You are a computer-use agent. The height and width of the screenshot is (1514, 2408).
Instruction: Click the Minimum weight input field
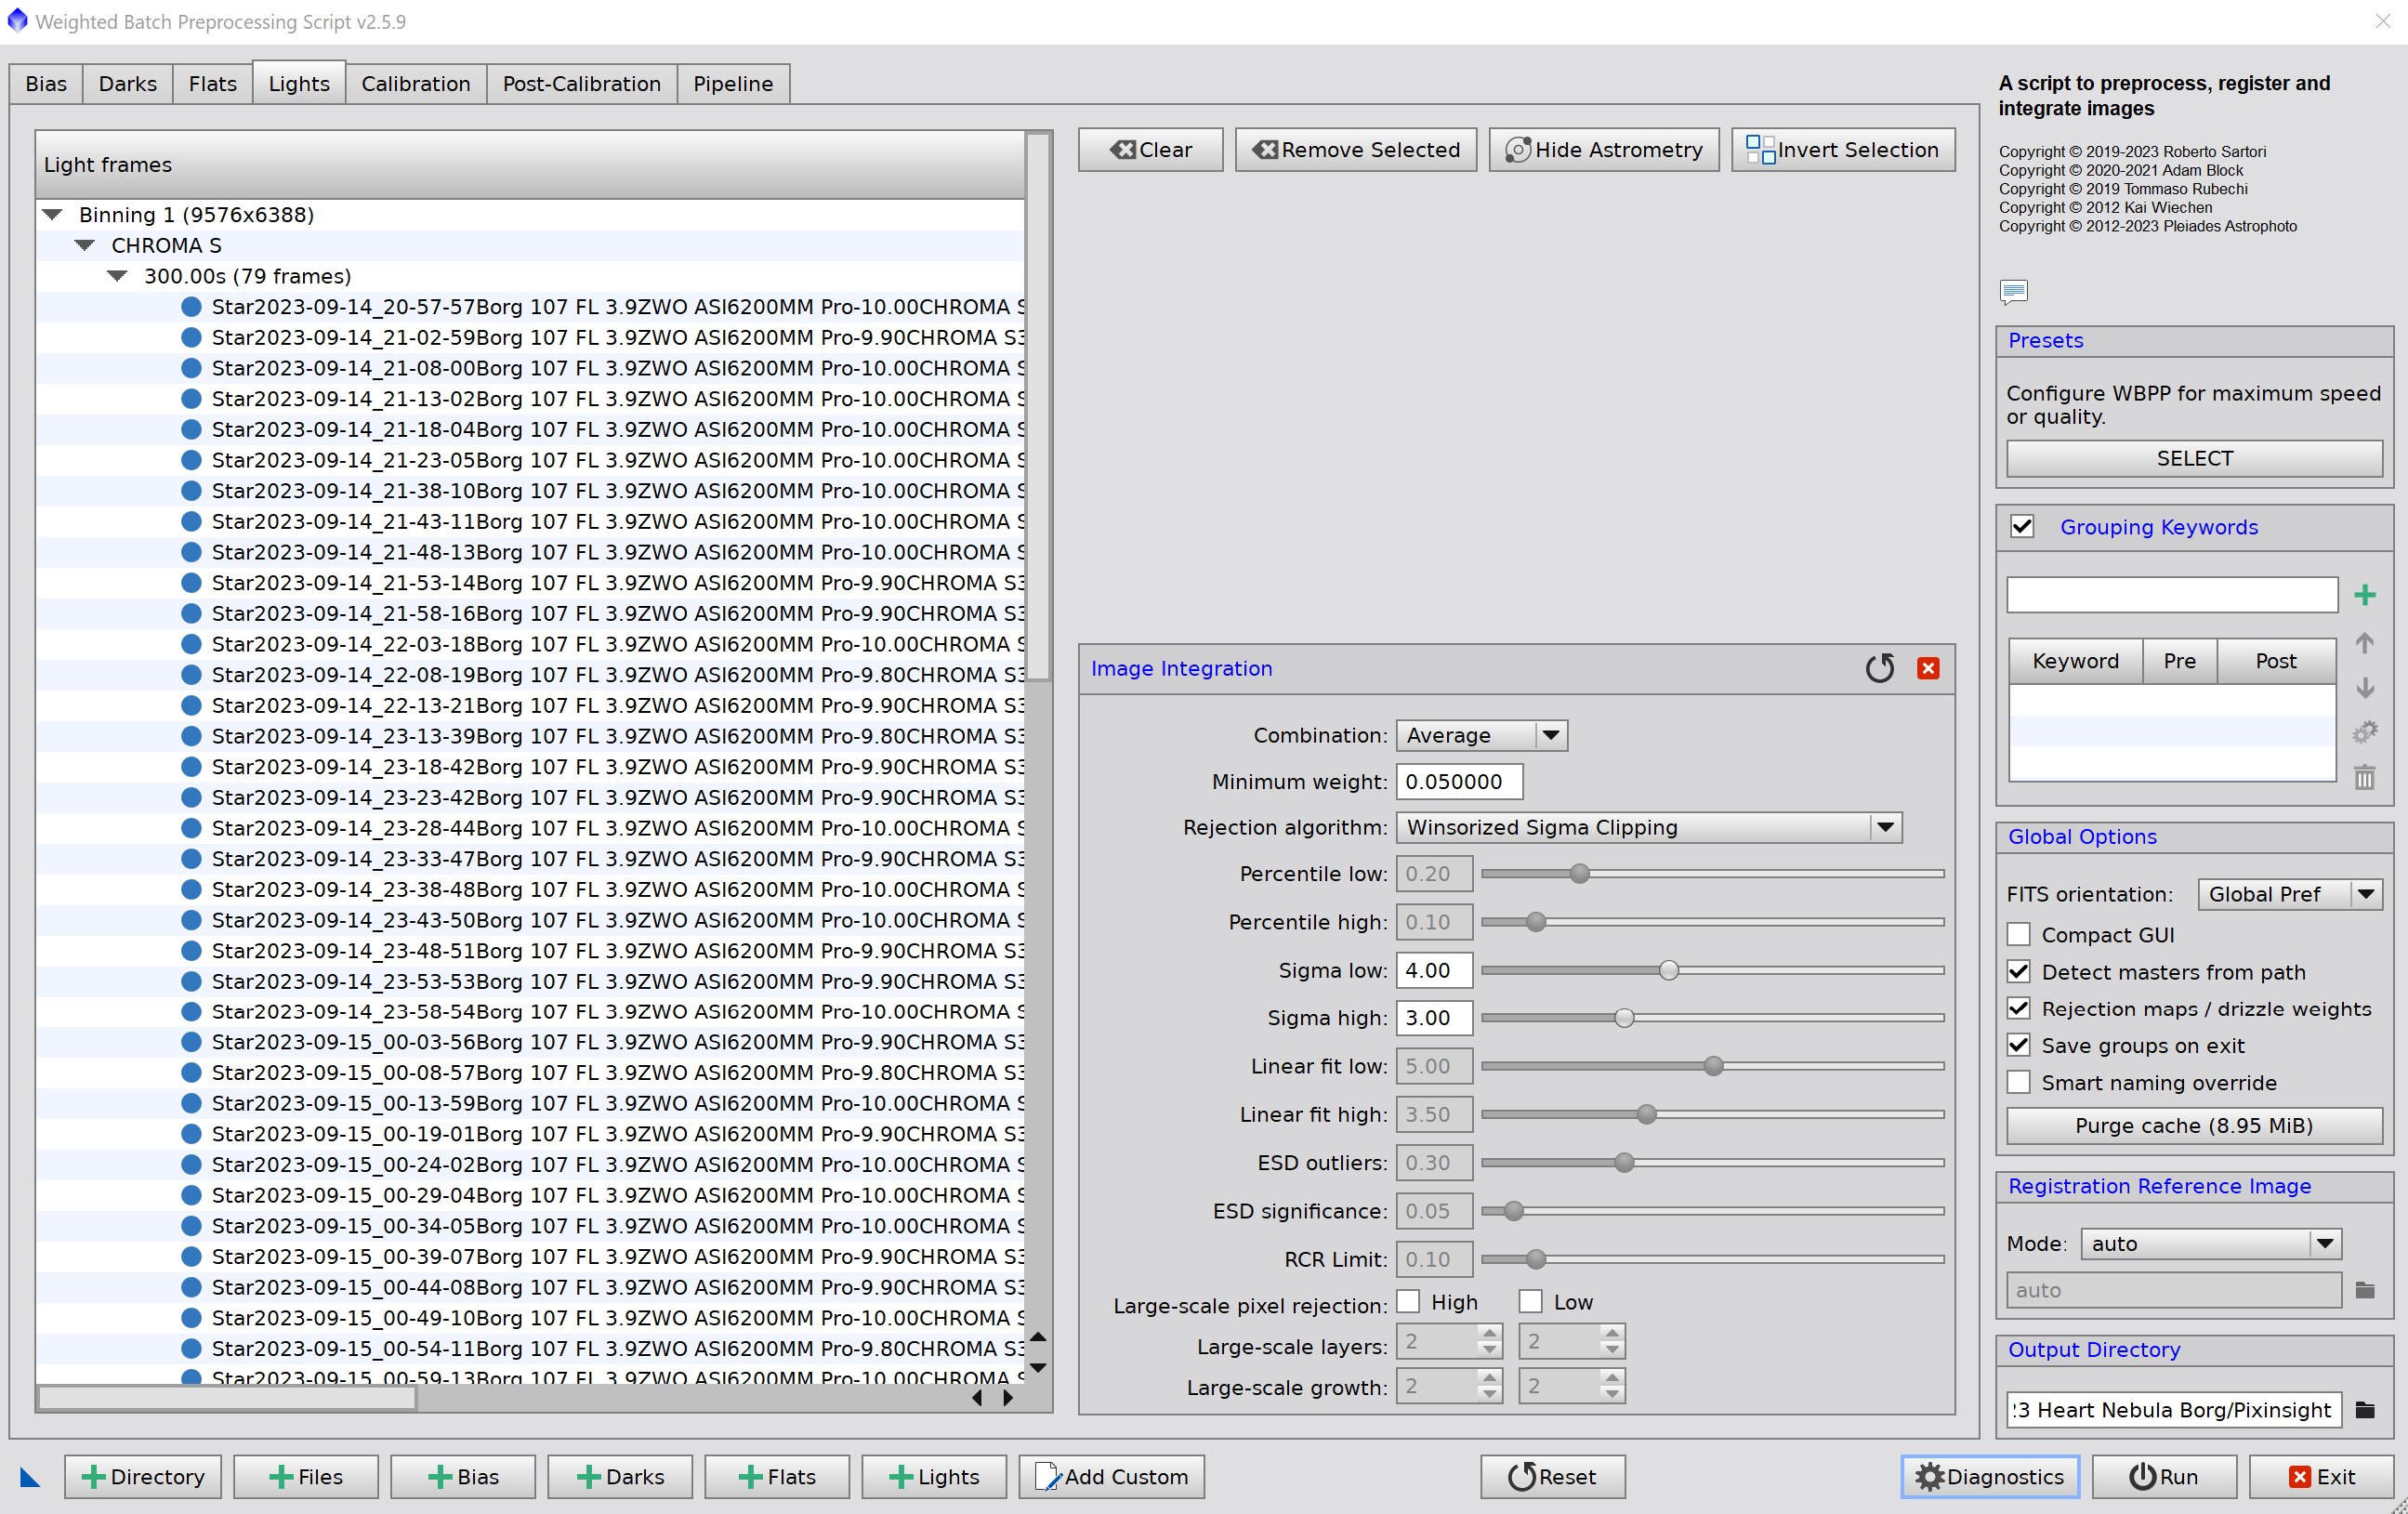click(x=1459, y=782)
